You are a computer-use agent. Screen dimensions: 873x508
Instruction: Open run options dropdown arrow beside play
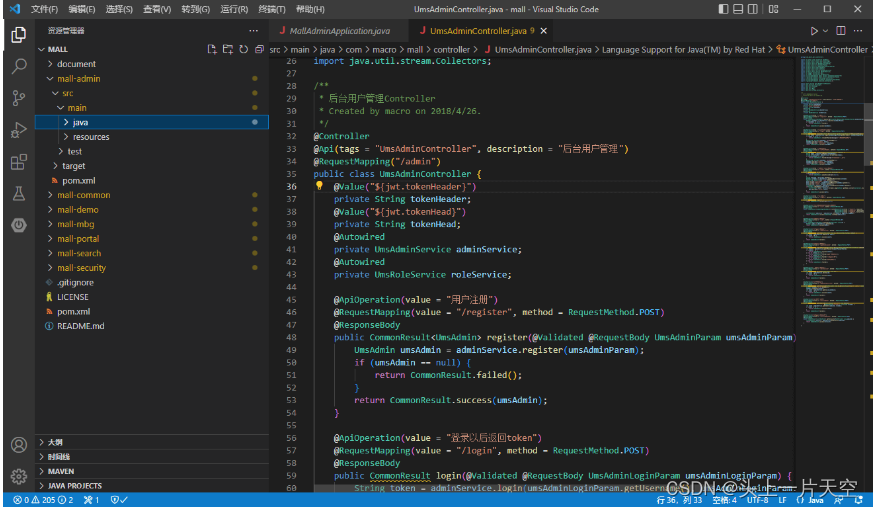click(825, 31)
